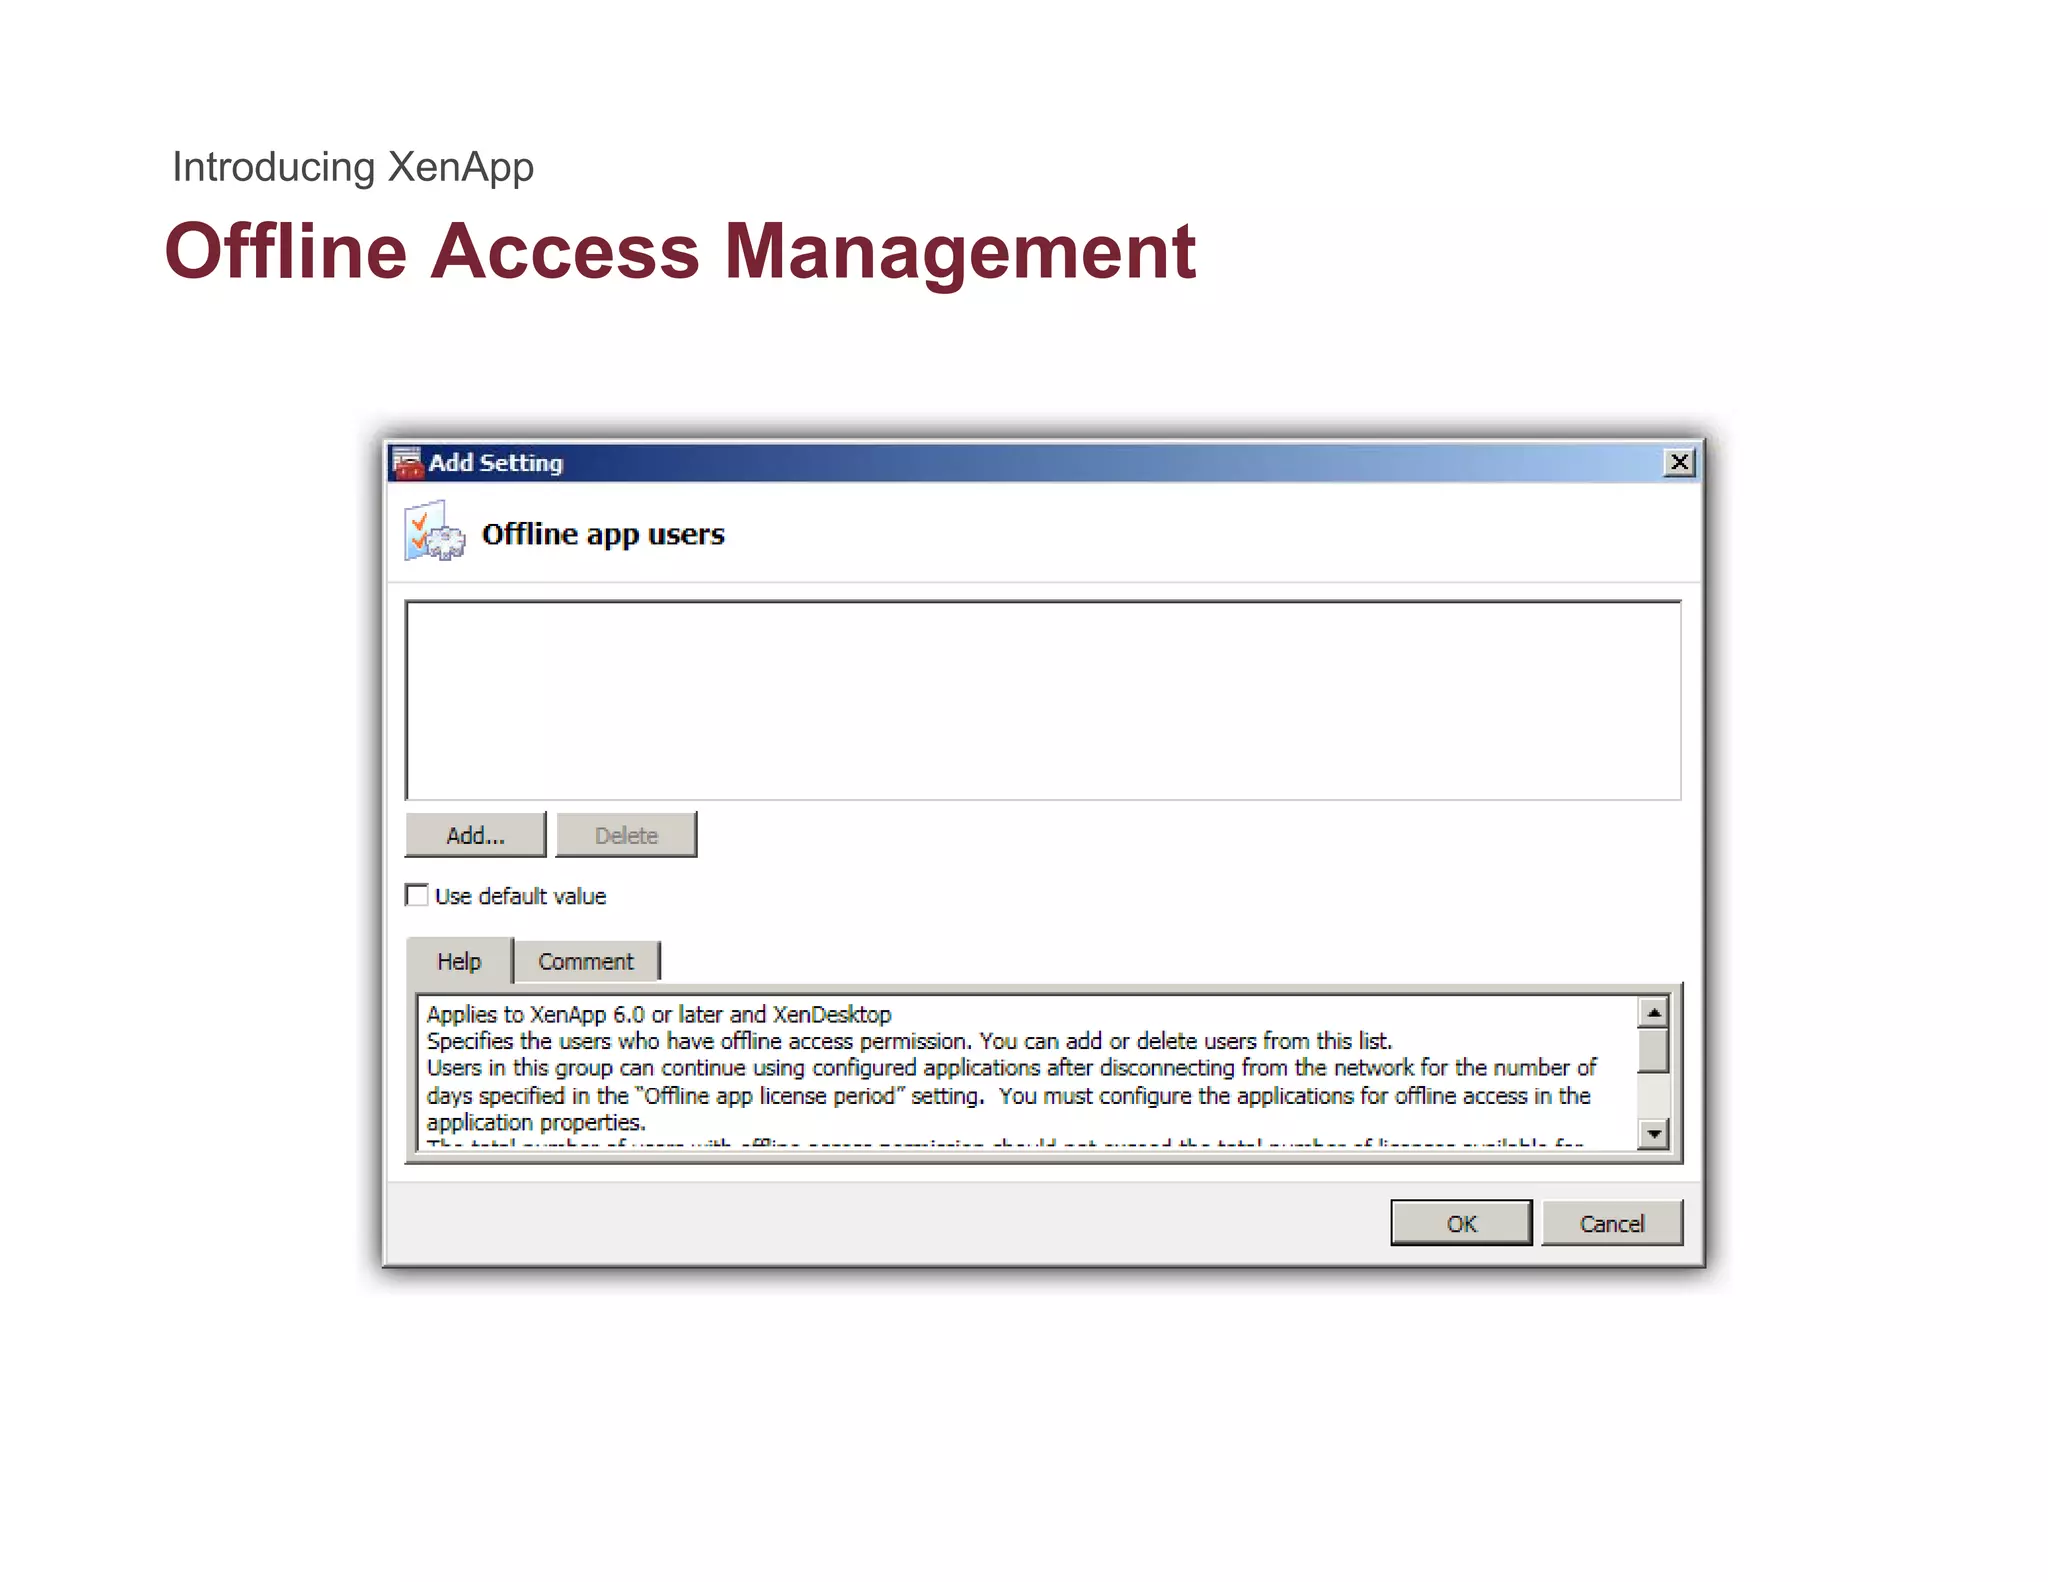Click the 'Introducing XenApp' subtitle
This screenshot has width=2048, height=1582.
click(353, 167)
